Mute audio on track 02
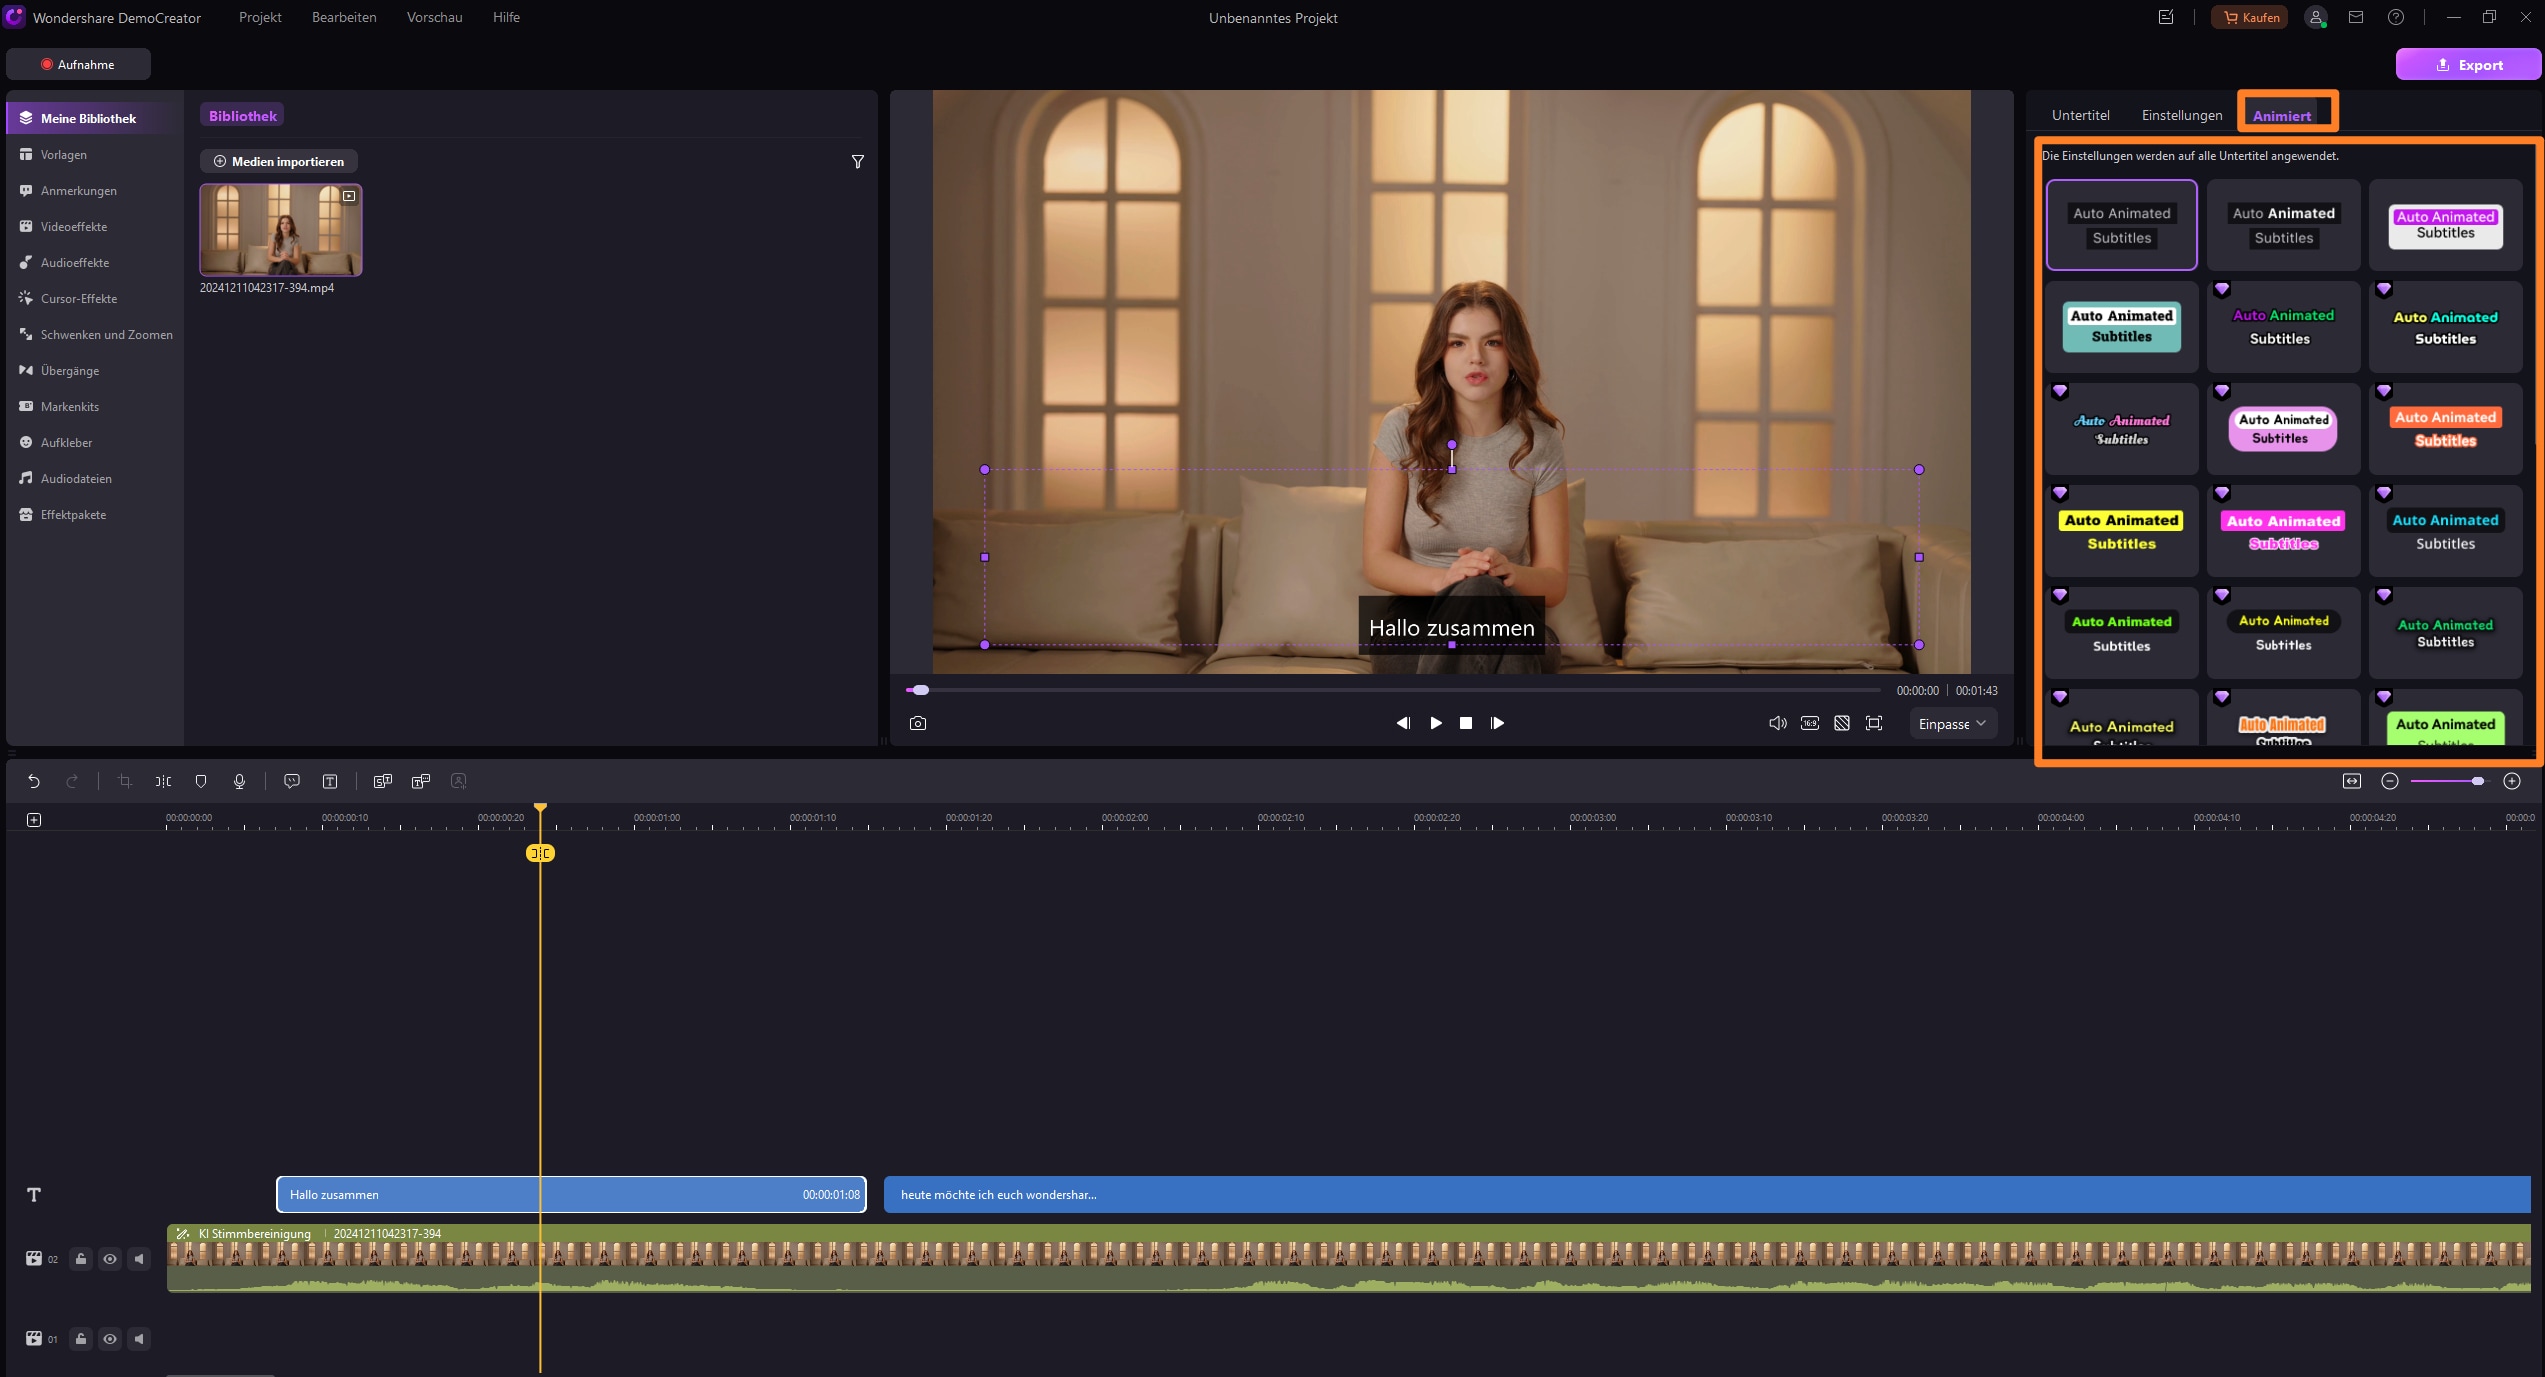The width and height of the screenshot is (2545, 1377). click(139, 1259)
